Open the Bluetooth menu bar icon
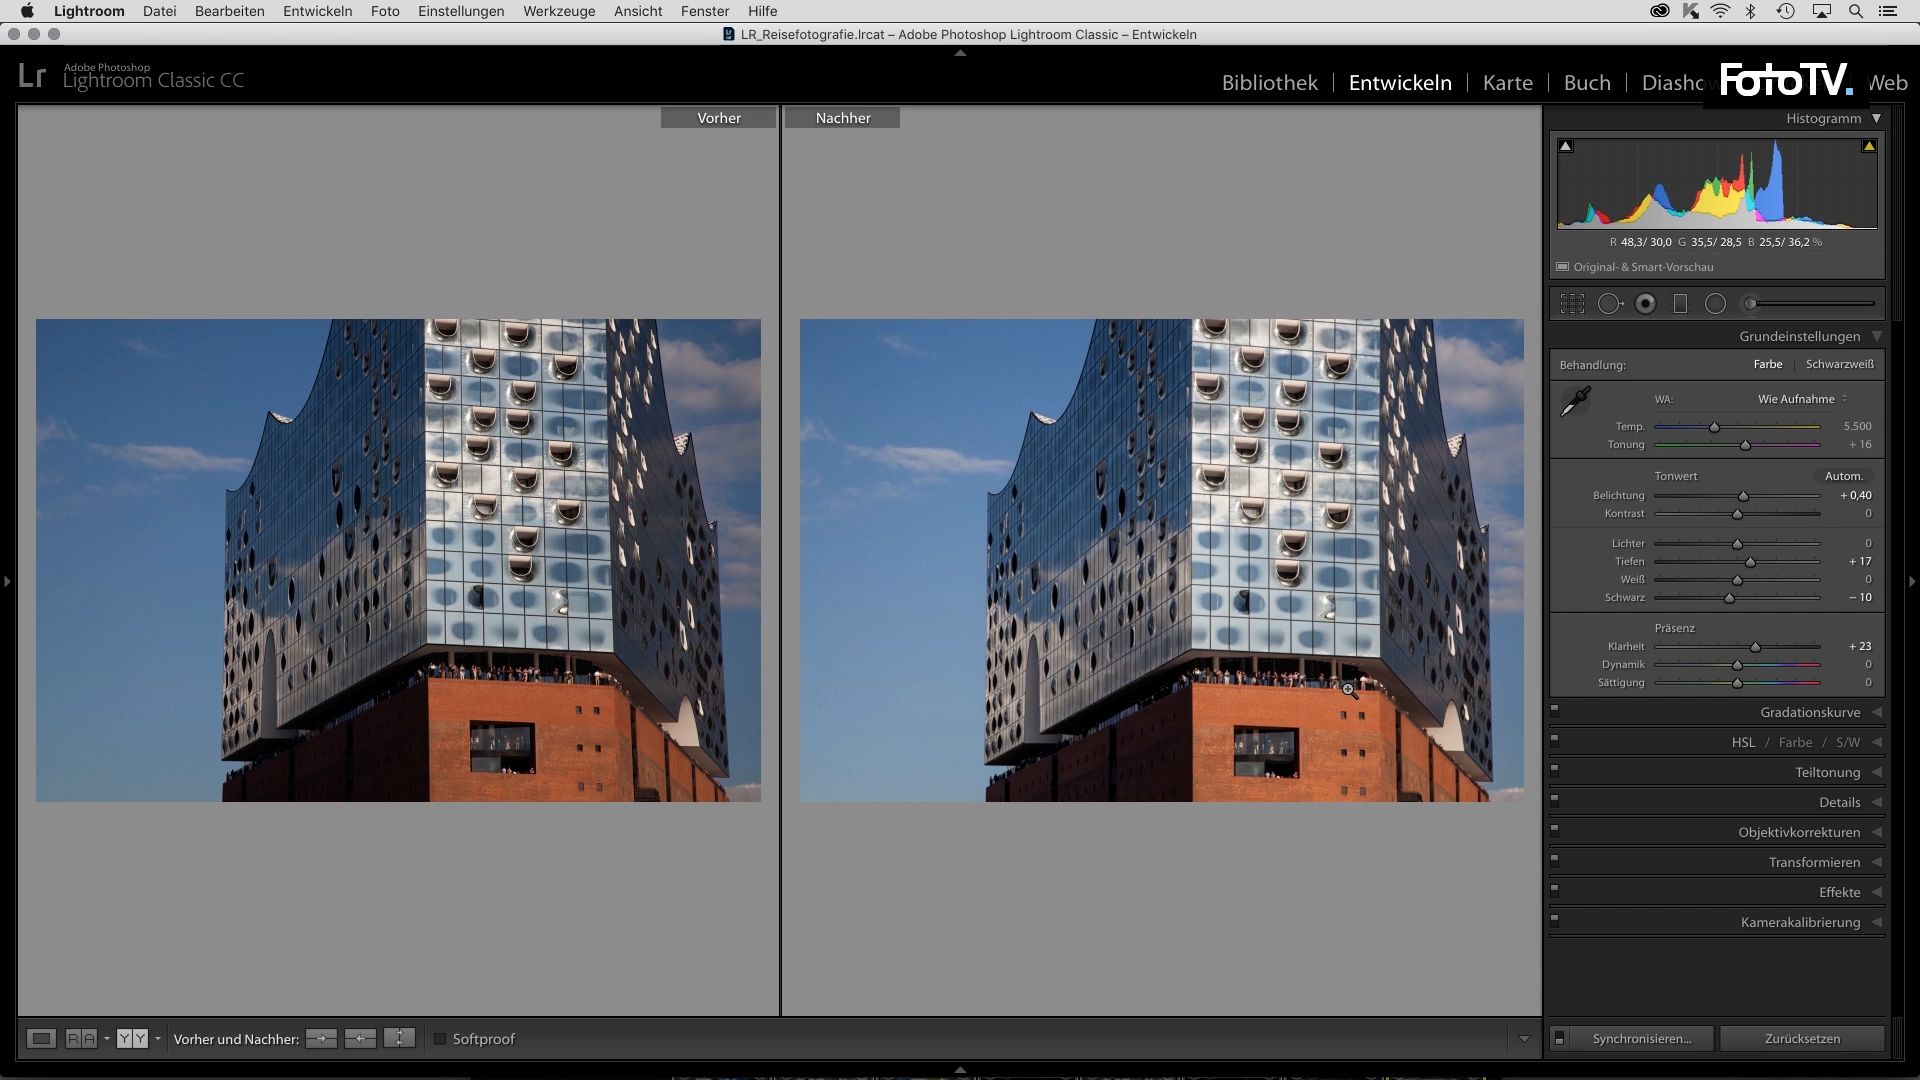Viewport: 1920px width, 1080px height. point(1751,11)
